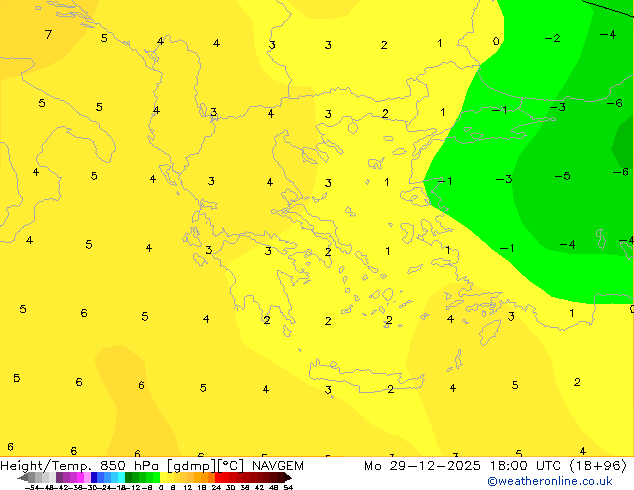This screenshot has height=490, width=634.
Task: Click the gray arrow at legend's left end
Action: tap(21, 478)
